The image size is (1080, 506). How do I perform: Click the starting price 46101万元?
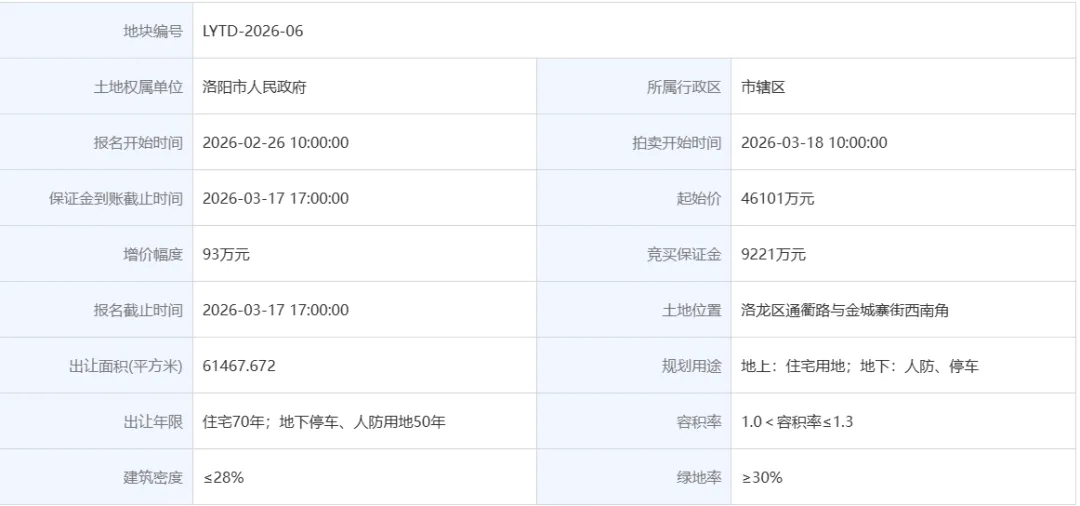778,199
